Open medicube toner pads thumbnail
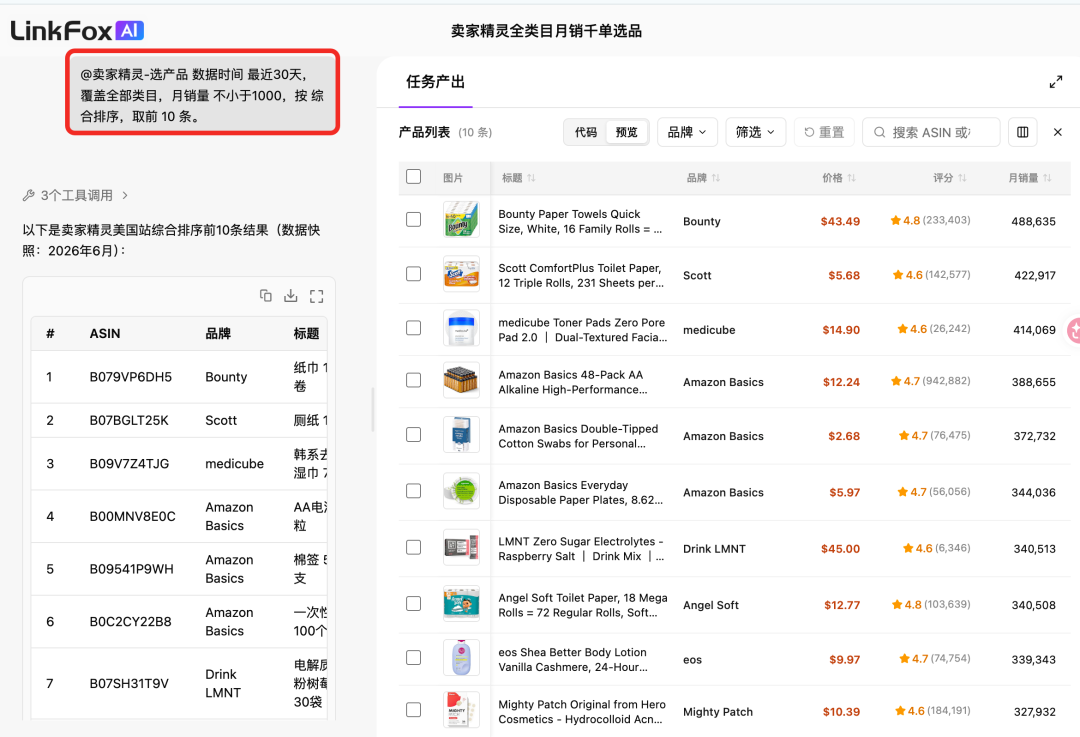 tap(461, 328)
